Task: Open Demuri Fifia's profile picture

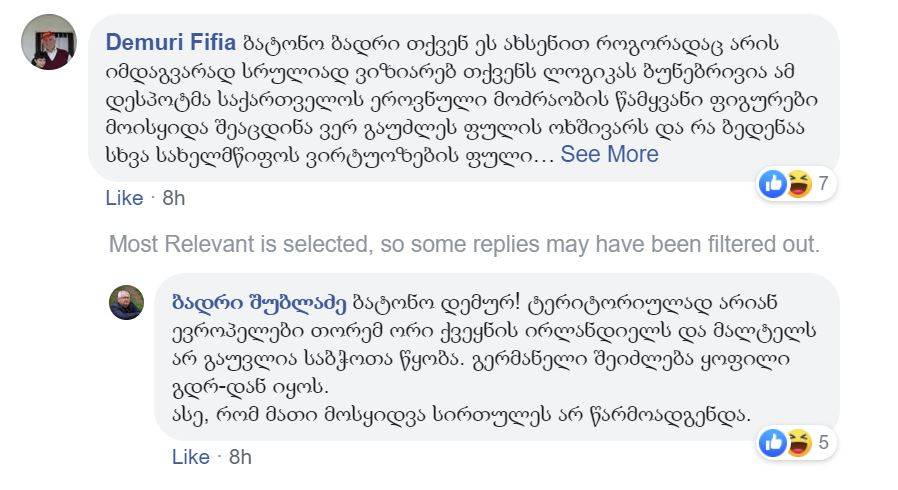Action: click(48, 42)
